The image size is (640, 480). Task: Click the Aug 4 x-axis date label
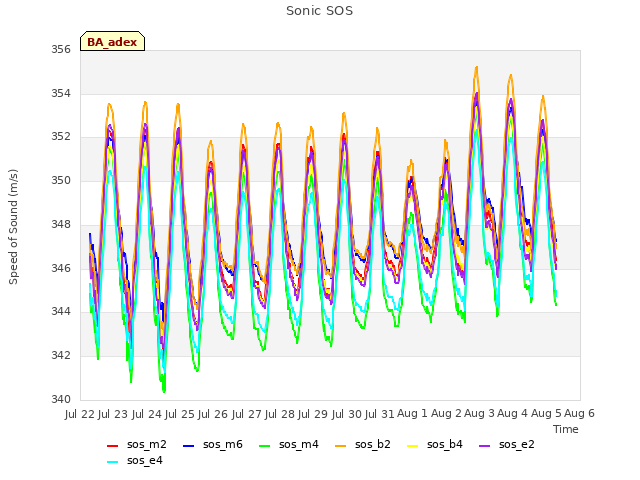[513, 414]
